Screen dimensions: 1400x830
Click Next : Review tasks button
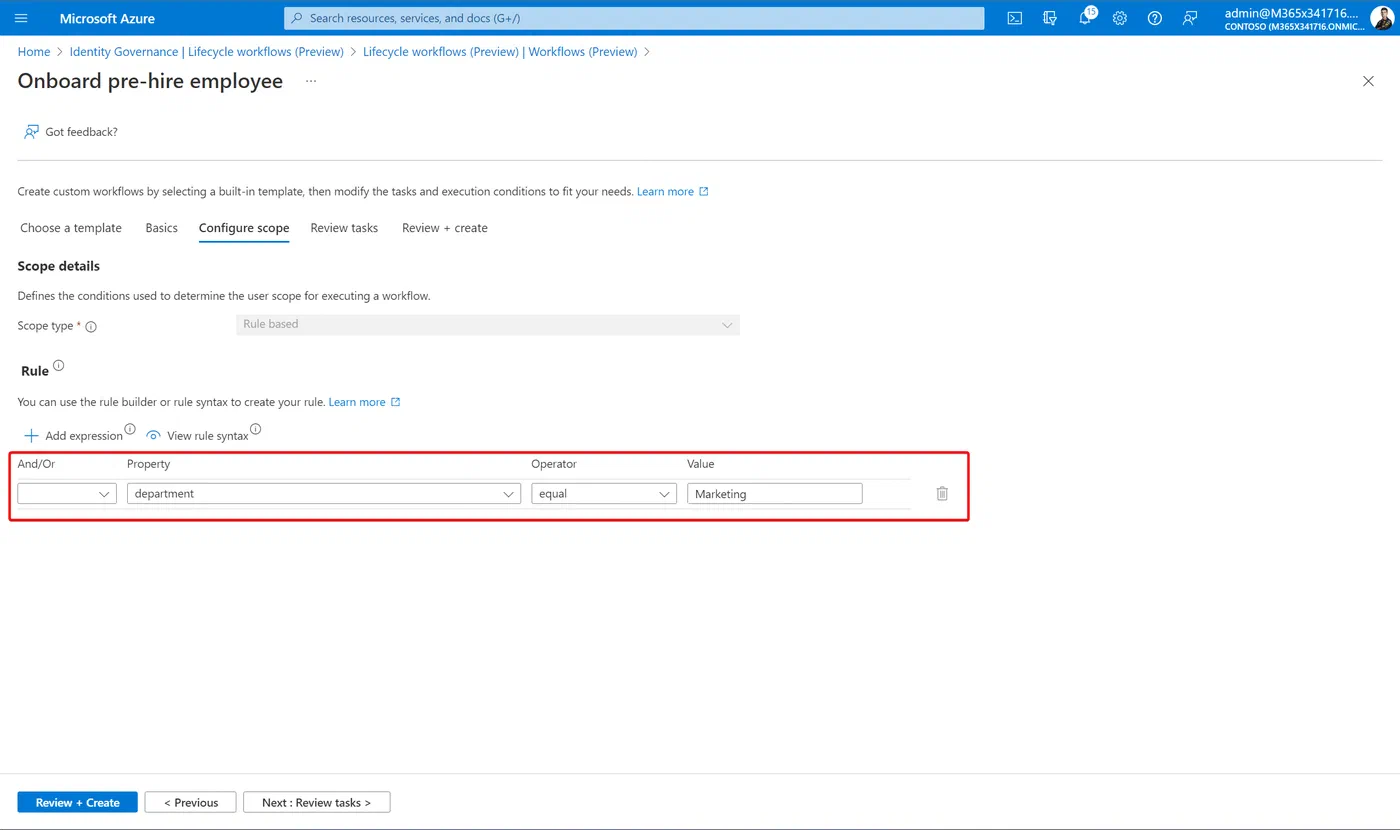point(316,802)
